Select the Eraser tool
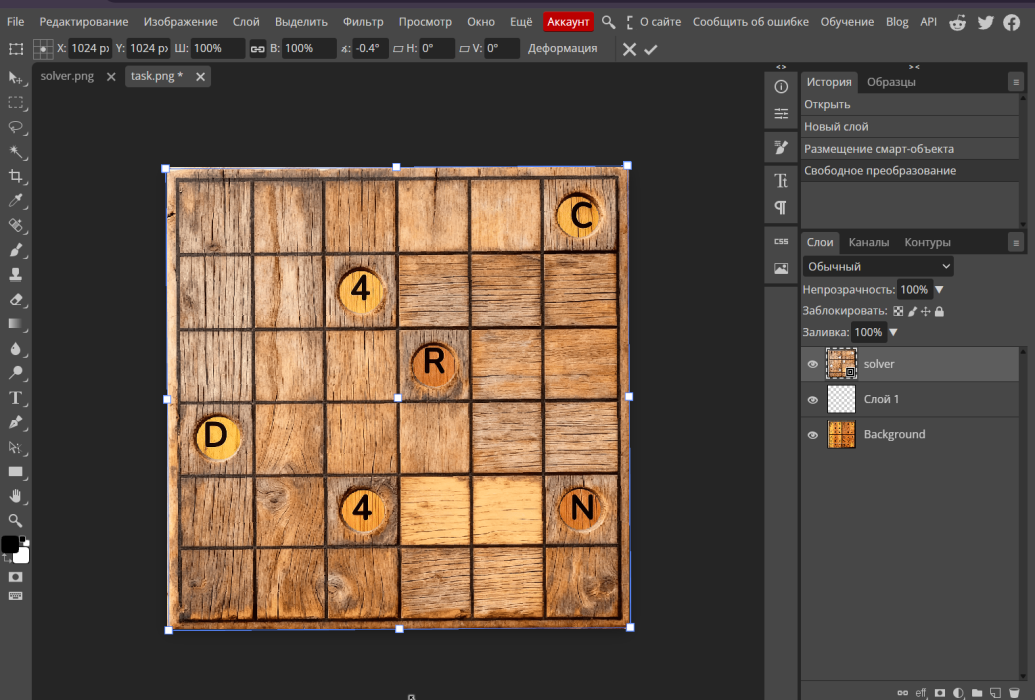Viewport: 1035px width, 700px height. coord(15,299)
